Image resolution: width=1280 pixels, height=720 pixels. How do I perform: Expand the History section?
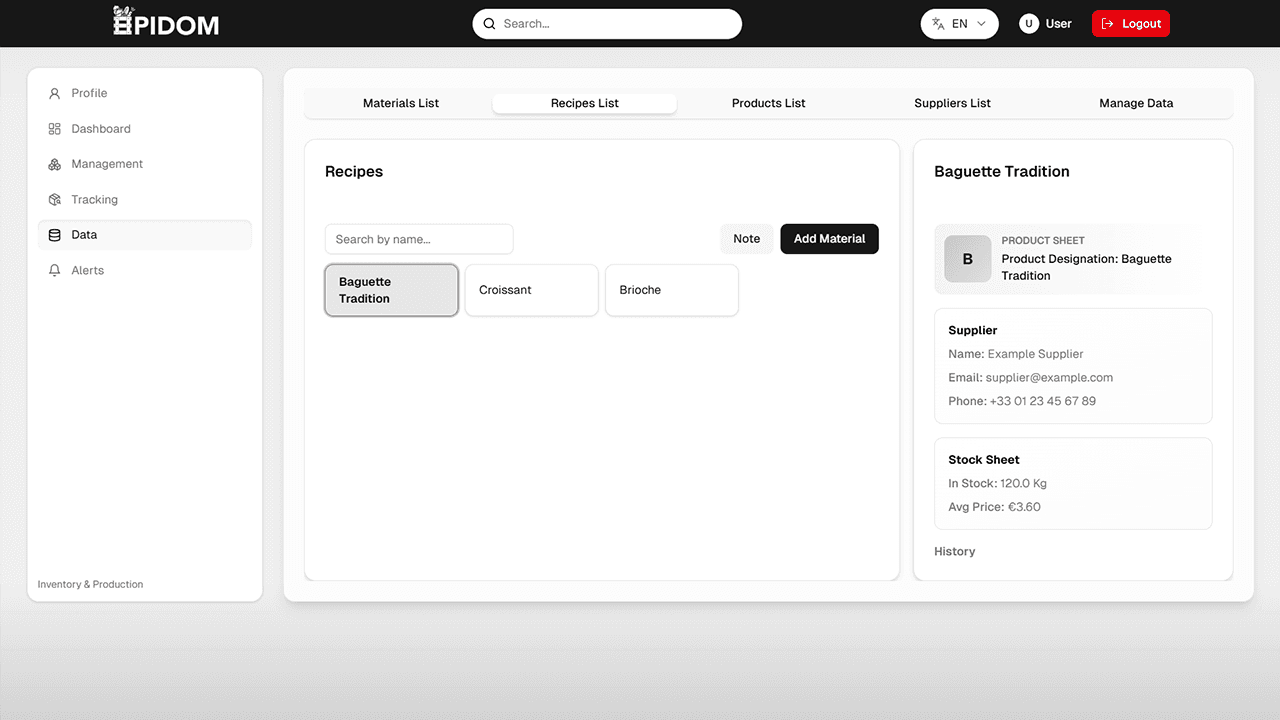point(954,551)
